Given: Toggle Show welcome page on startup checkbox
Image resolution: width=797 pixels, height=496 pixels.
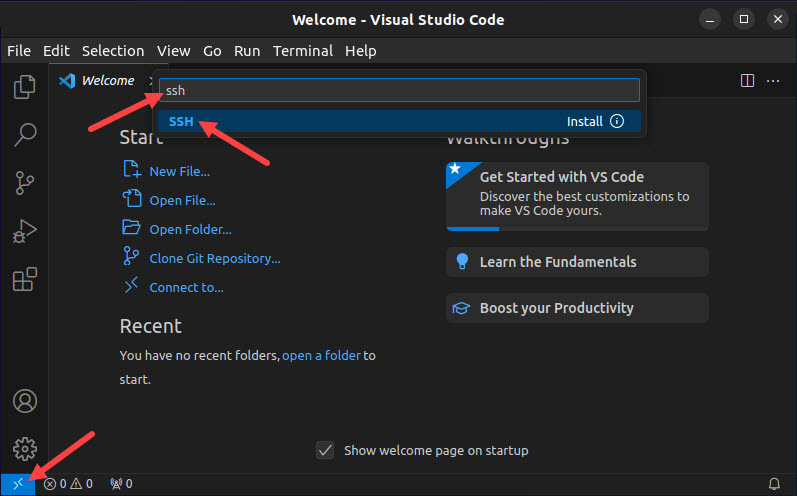Looking at the screenshot, I should (x=325, y=450).
